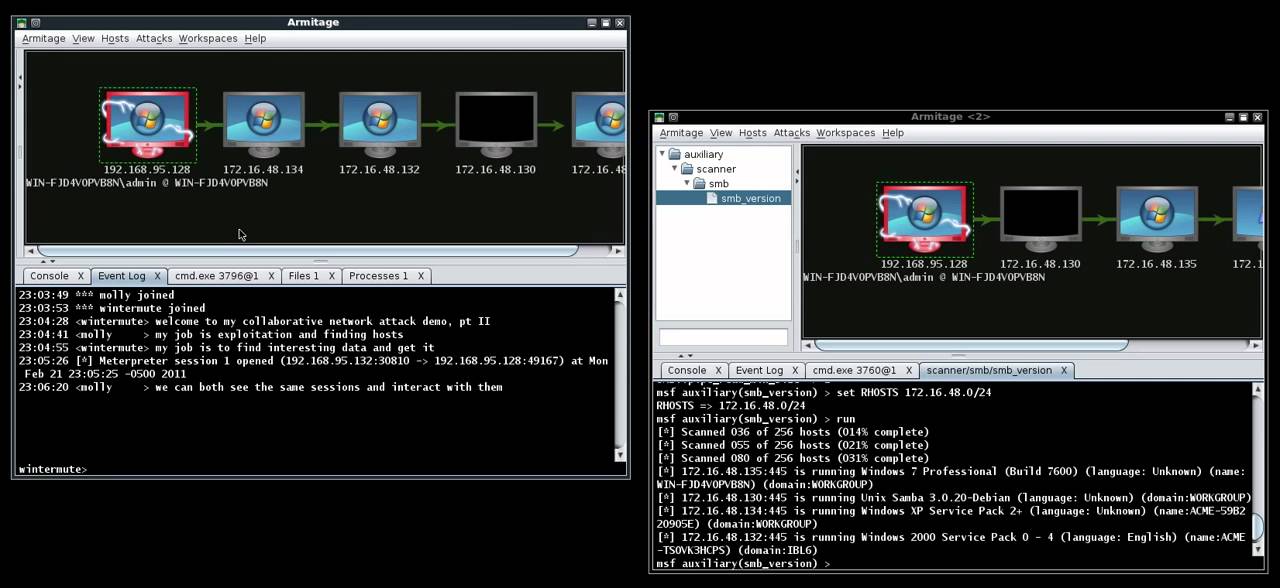Switch to cmd.exe 3796@1 tab

(216, 276)
